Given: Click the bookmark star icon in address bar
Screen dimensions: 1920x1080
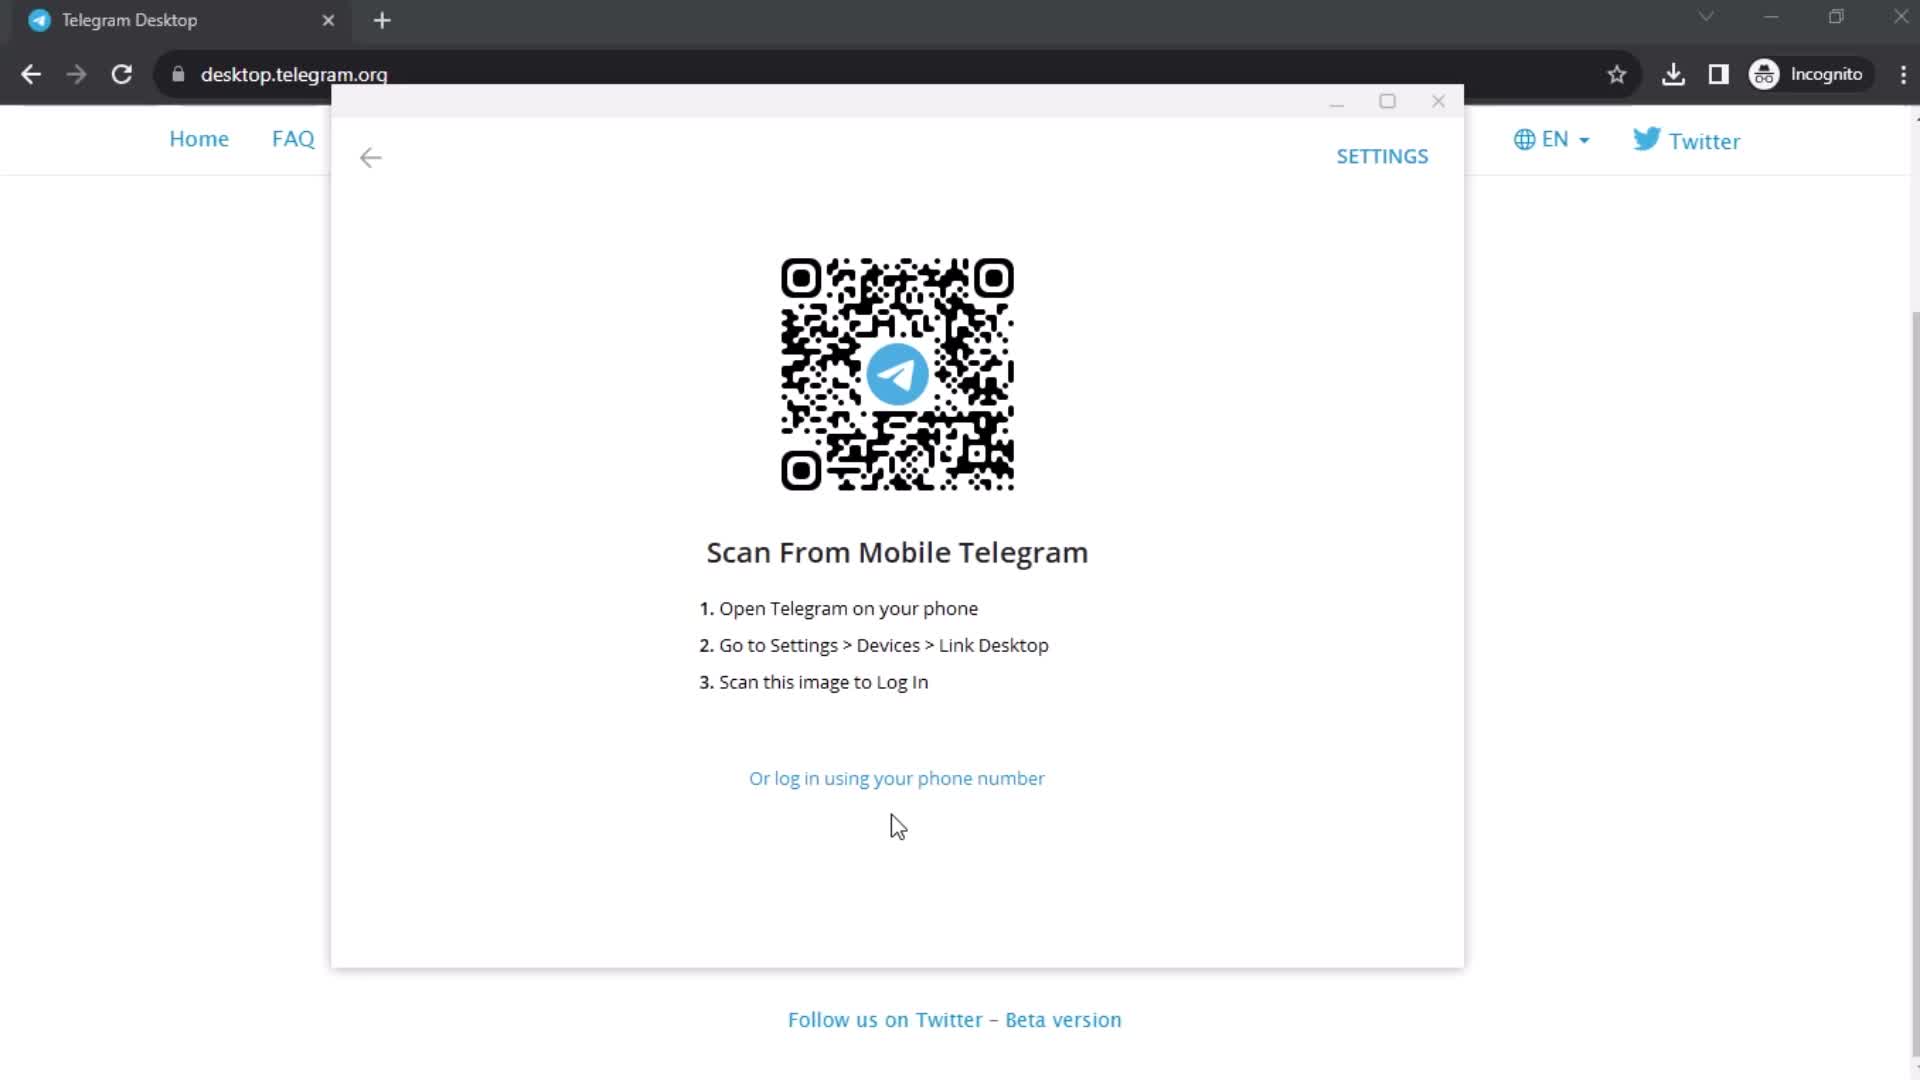Looking at the screenshot, I should tap(1617, 74).
